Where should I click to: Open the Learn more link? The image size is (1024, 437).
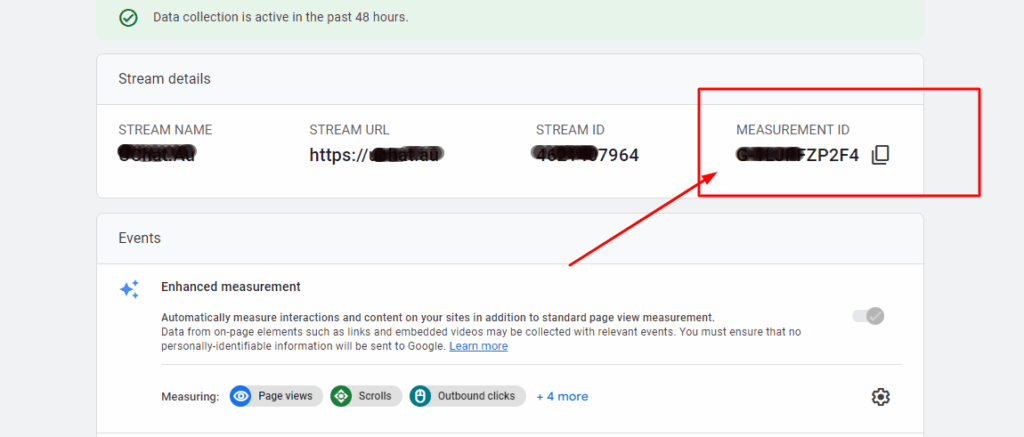[x=478, y=346]
